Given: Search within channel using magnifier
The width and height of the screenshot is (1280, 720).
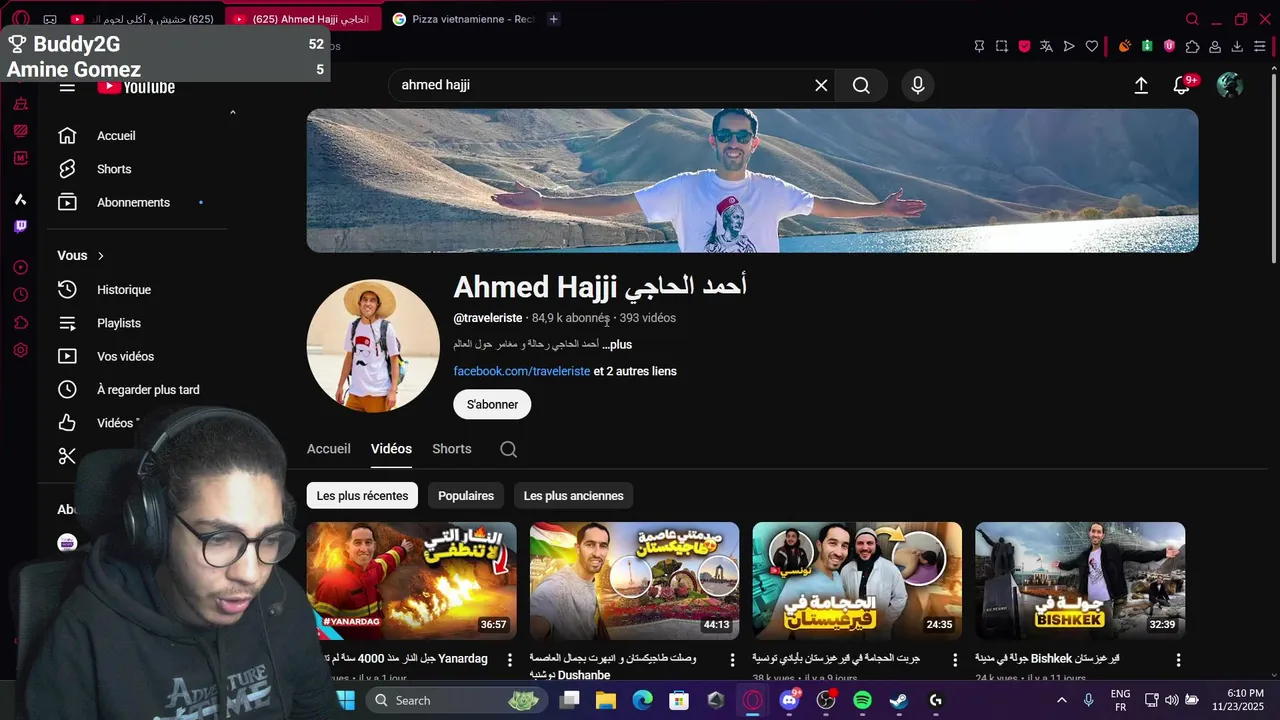Looking at the screenshot, I should pyautogui.click(x=508, y=449).
